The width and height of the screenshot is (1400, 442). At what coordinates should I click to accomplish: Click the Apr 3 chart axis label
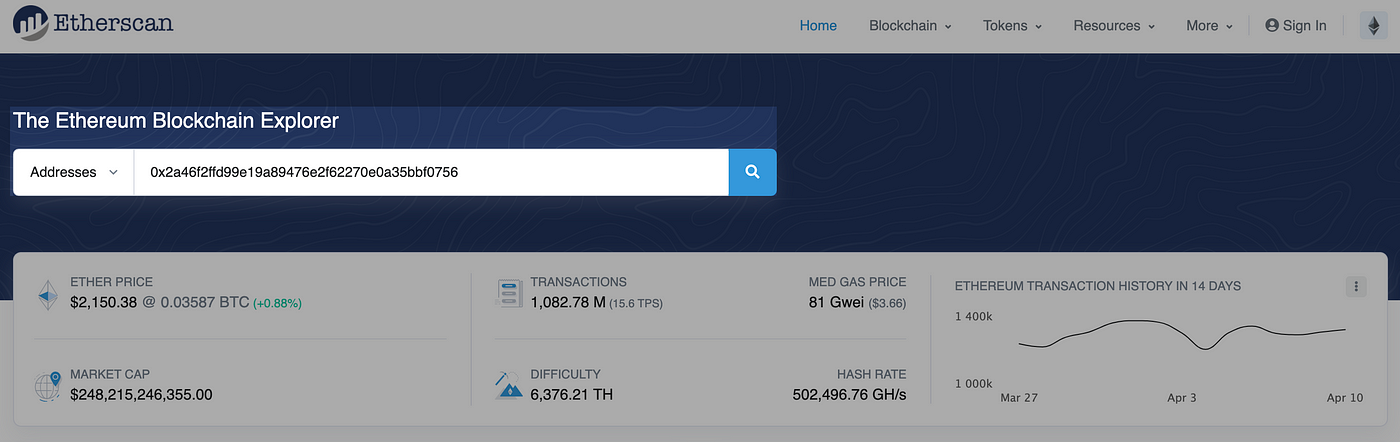[1182, 398]
